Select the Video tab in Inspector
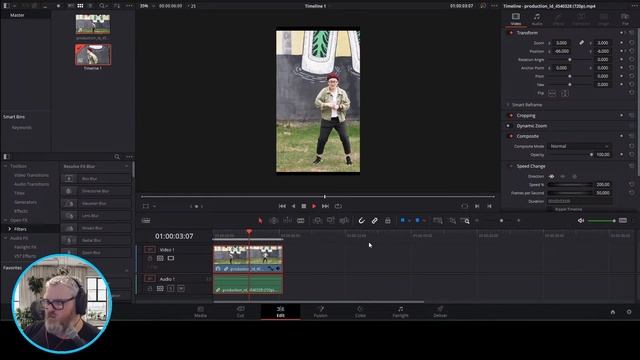This screenshot has height=360, width=640. 516,19
